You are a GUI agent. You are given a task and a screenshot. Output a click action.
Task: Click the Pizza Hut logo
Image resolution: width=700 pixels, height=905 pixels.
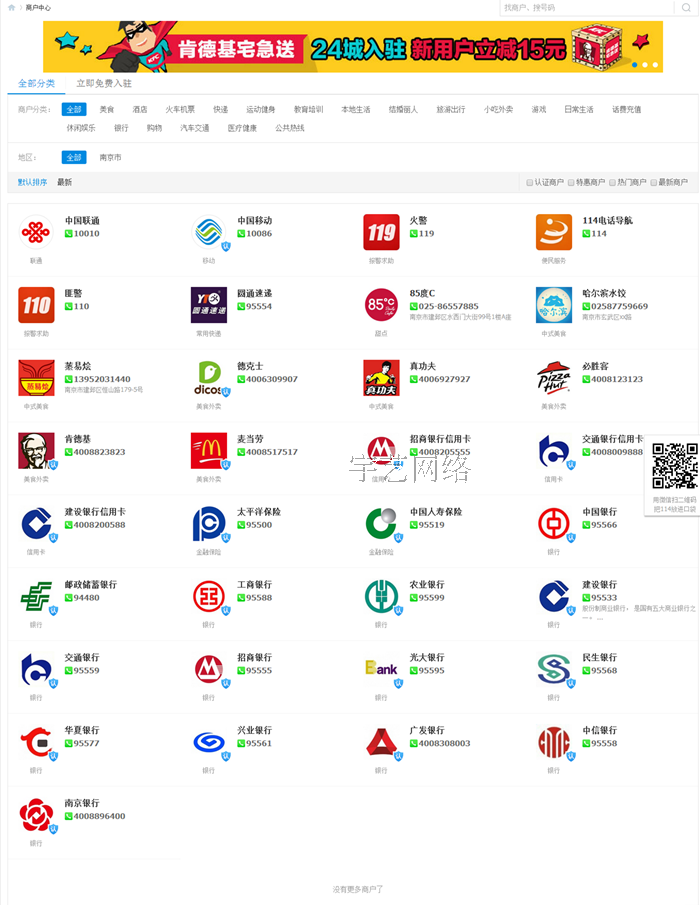coord(553,377)
